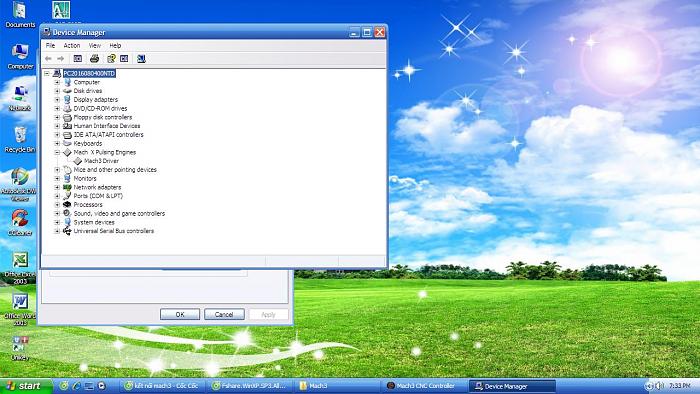The height and width of the screenshot is (394, 700).
Task: Expand the Disk drives category
Action: [x=57, y=91]
